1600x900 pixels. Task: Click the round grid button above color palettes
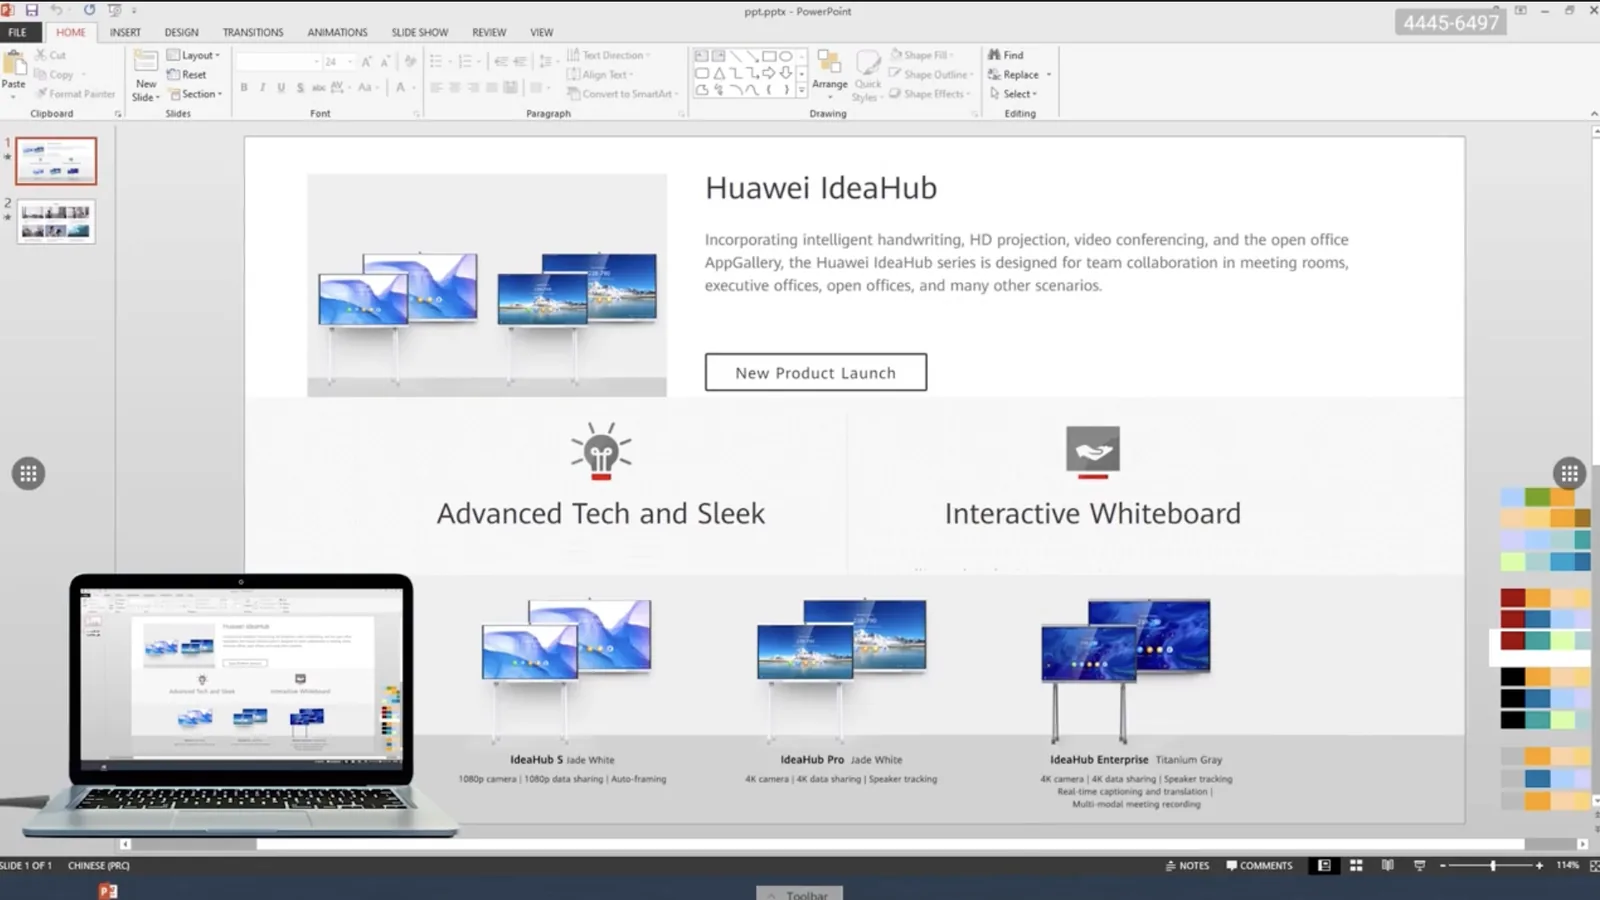(x=1569, y=473)
